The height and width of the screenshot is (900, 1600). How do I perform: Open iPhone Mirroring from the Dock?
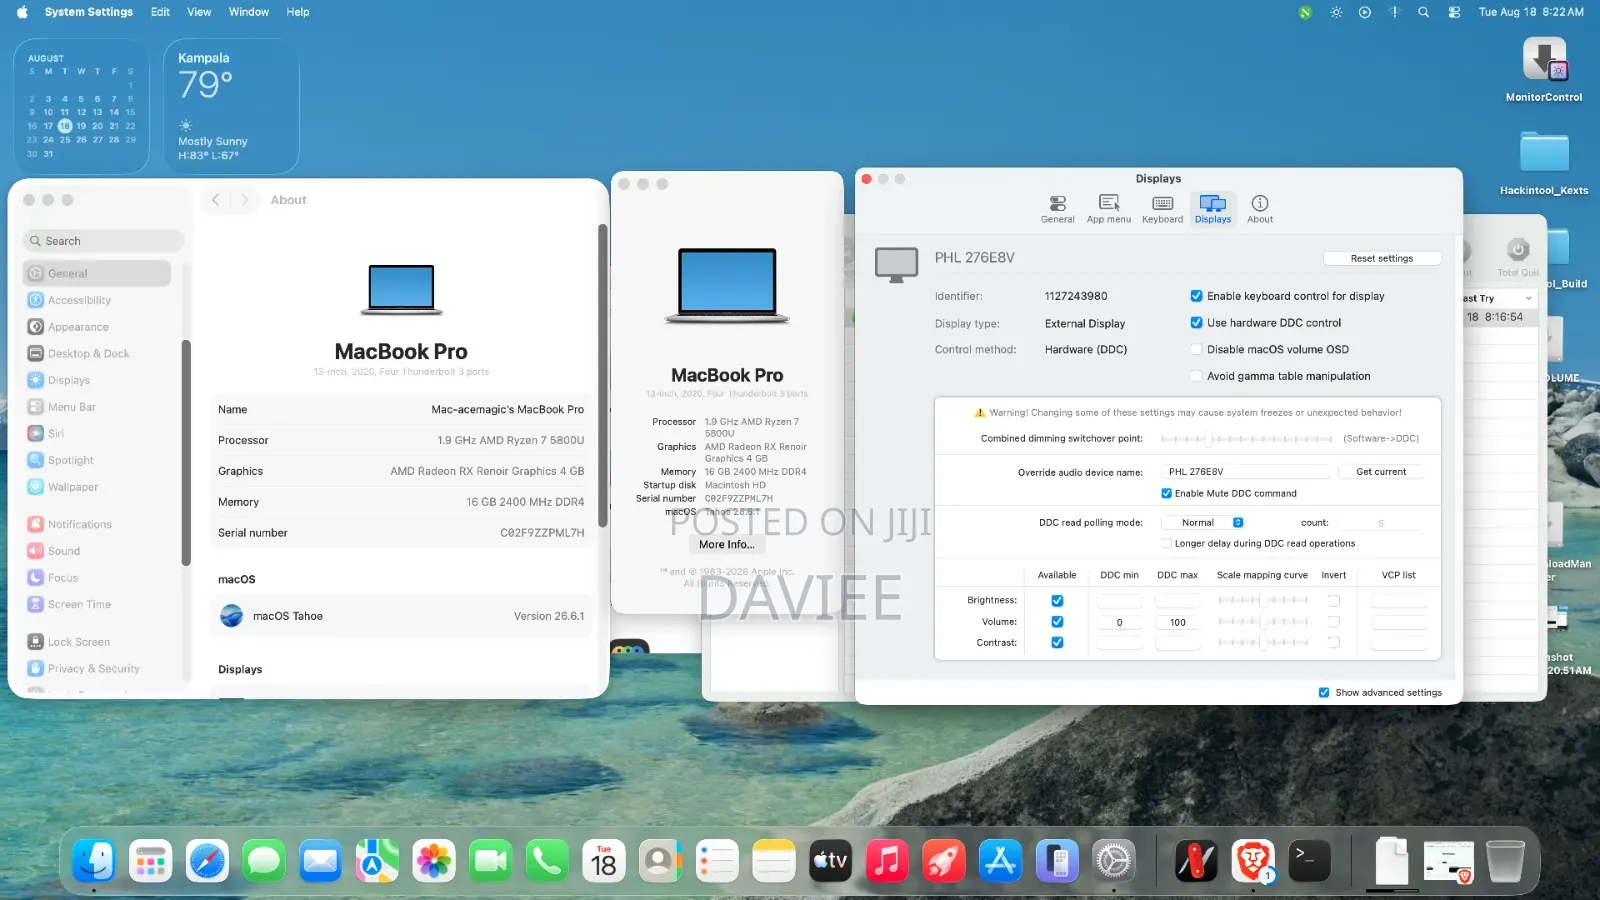tap(1057, 861)
